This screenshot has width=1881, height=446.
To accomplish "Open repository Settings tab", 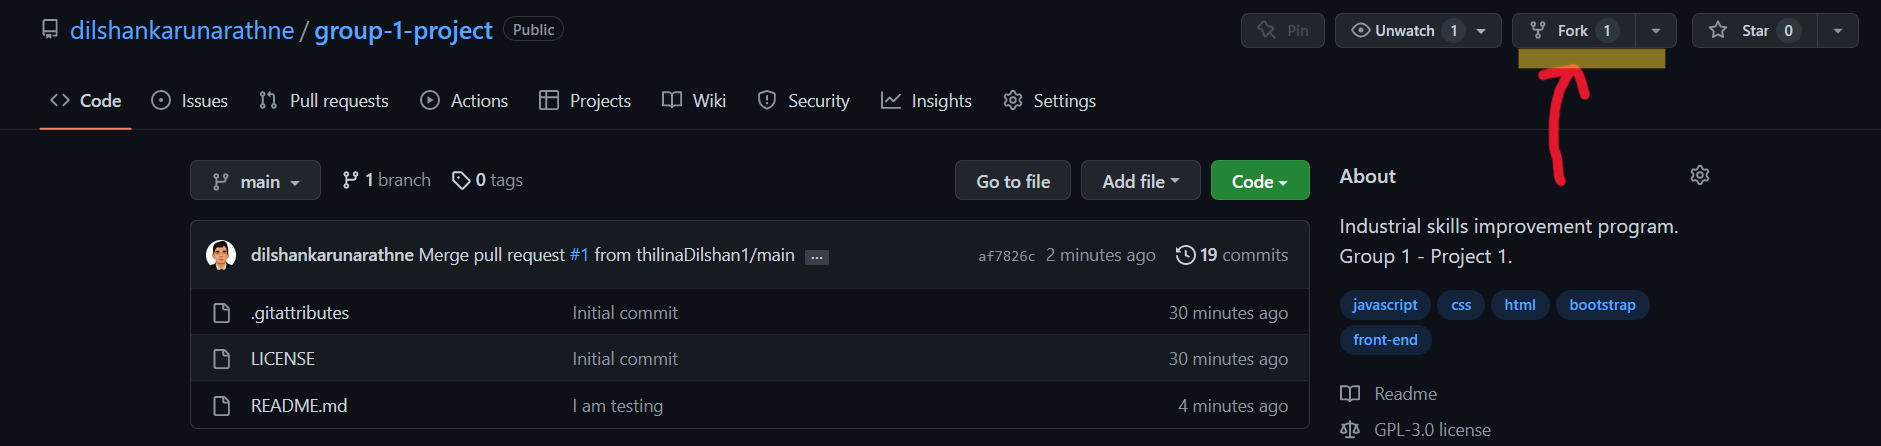I will (1049, 100).
